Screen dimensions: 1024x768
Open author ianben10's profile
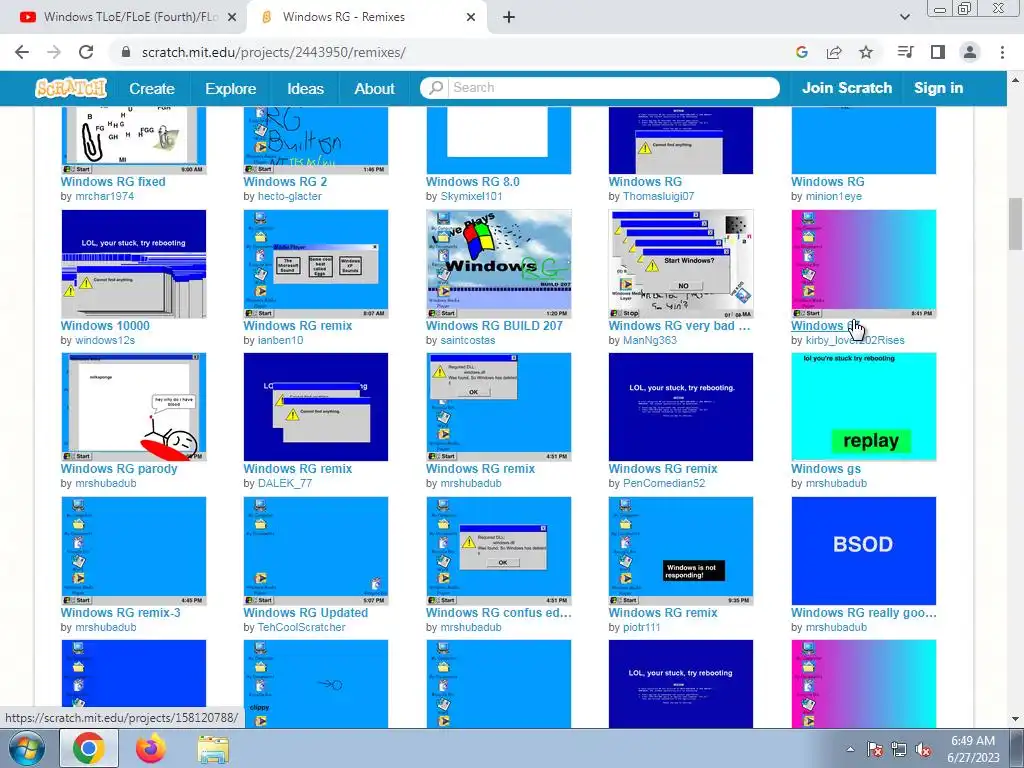point(281,340)
